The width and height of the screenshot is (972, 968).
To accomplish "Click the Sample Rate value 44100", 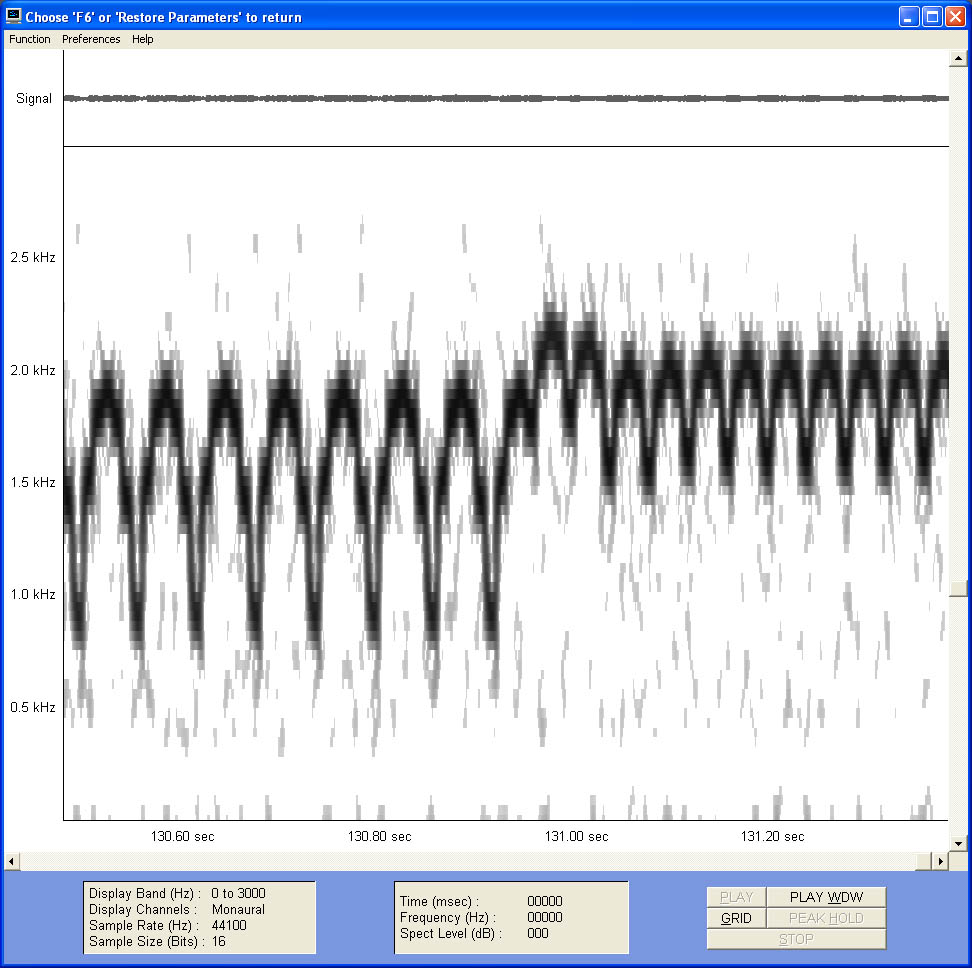I will coord(229,925).
